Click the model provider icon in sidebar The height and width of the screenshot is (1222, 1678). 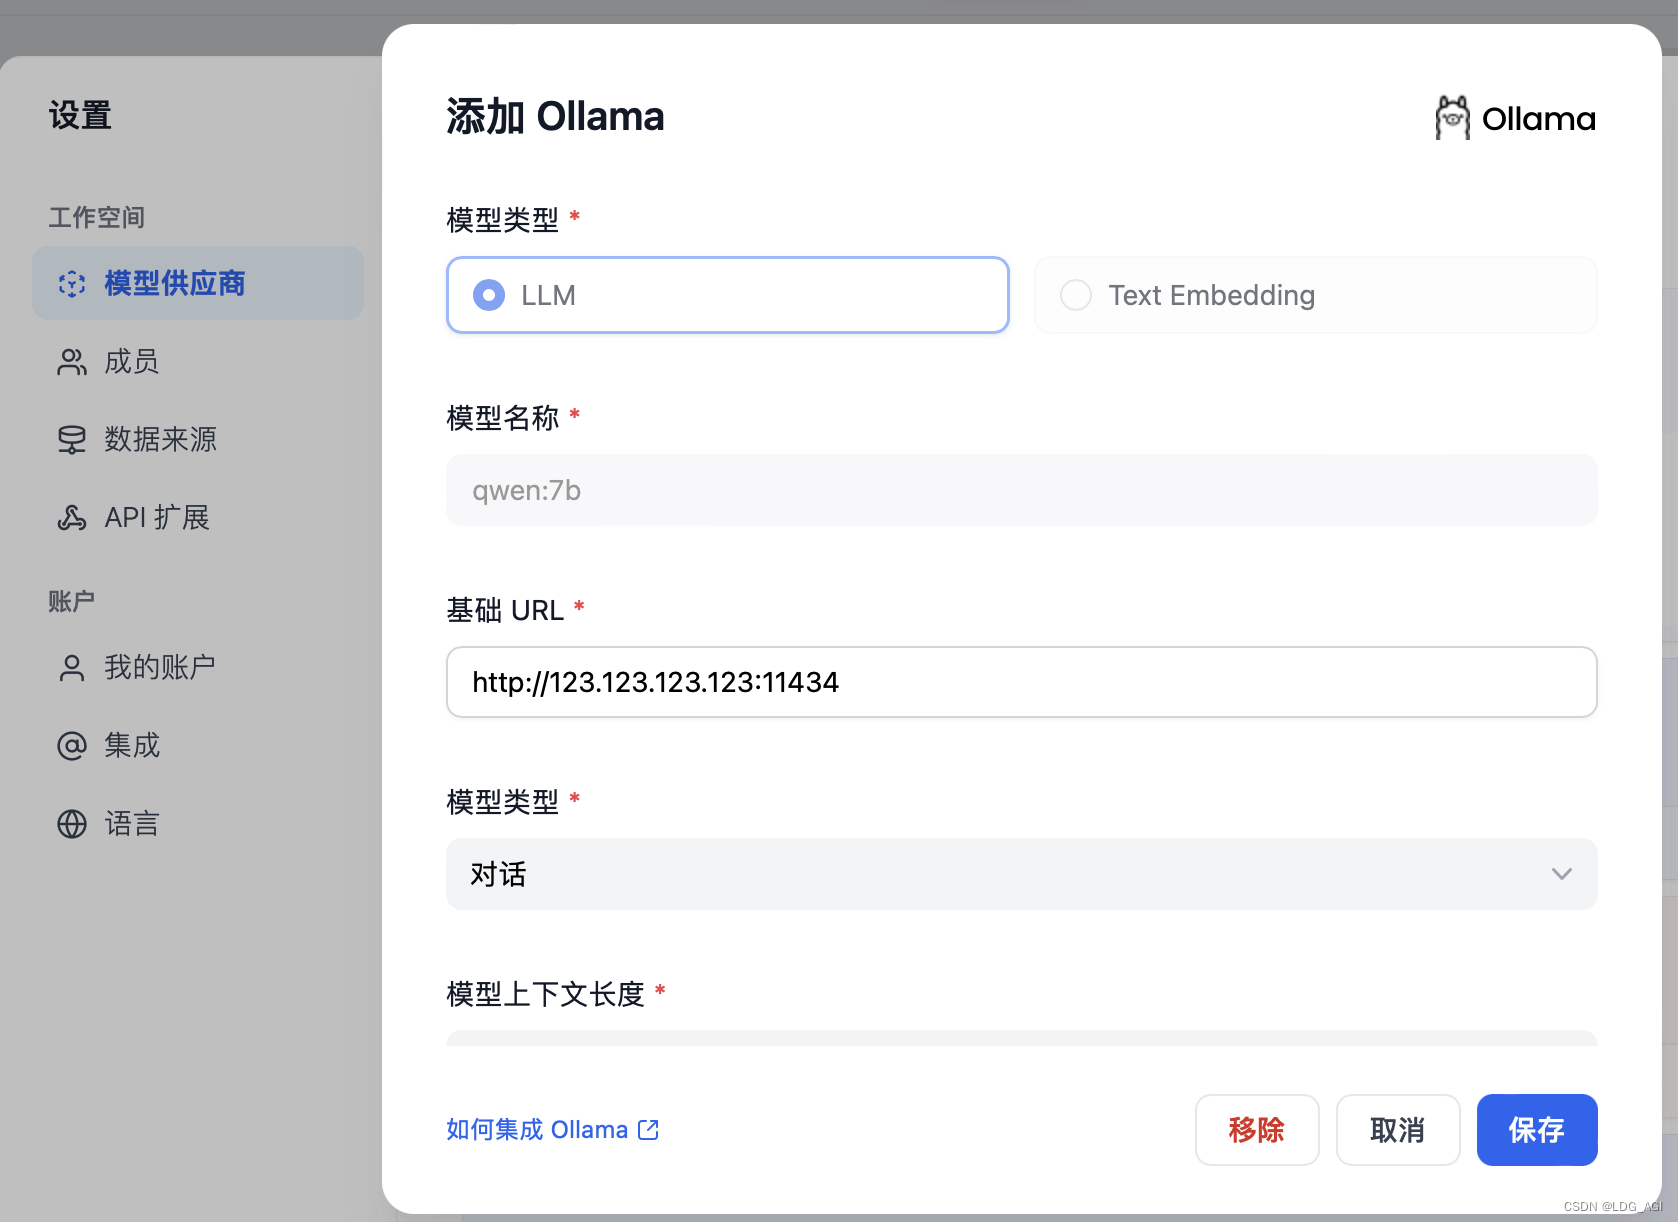click(72, 284)
